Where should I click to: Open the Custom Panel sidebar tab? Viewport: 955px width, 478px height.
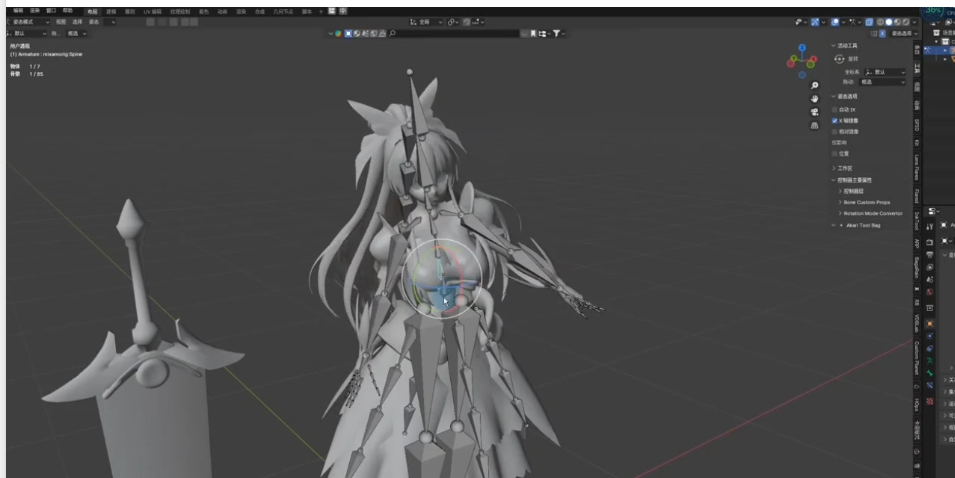[x=917, y=359]
